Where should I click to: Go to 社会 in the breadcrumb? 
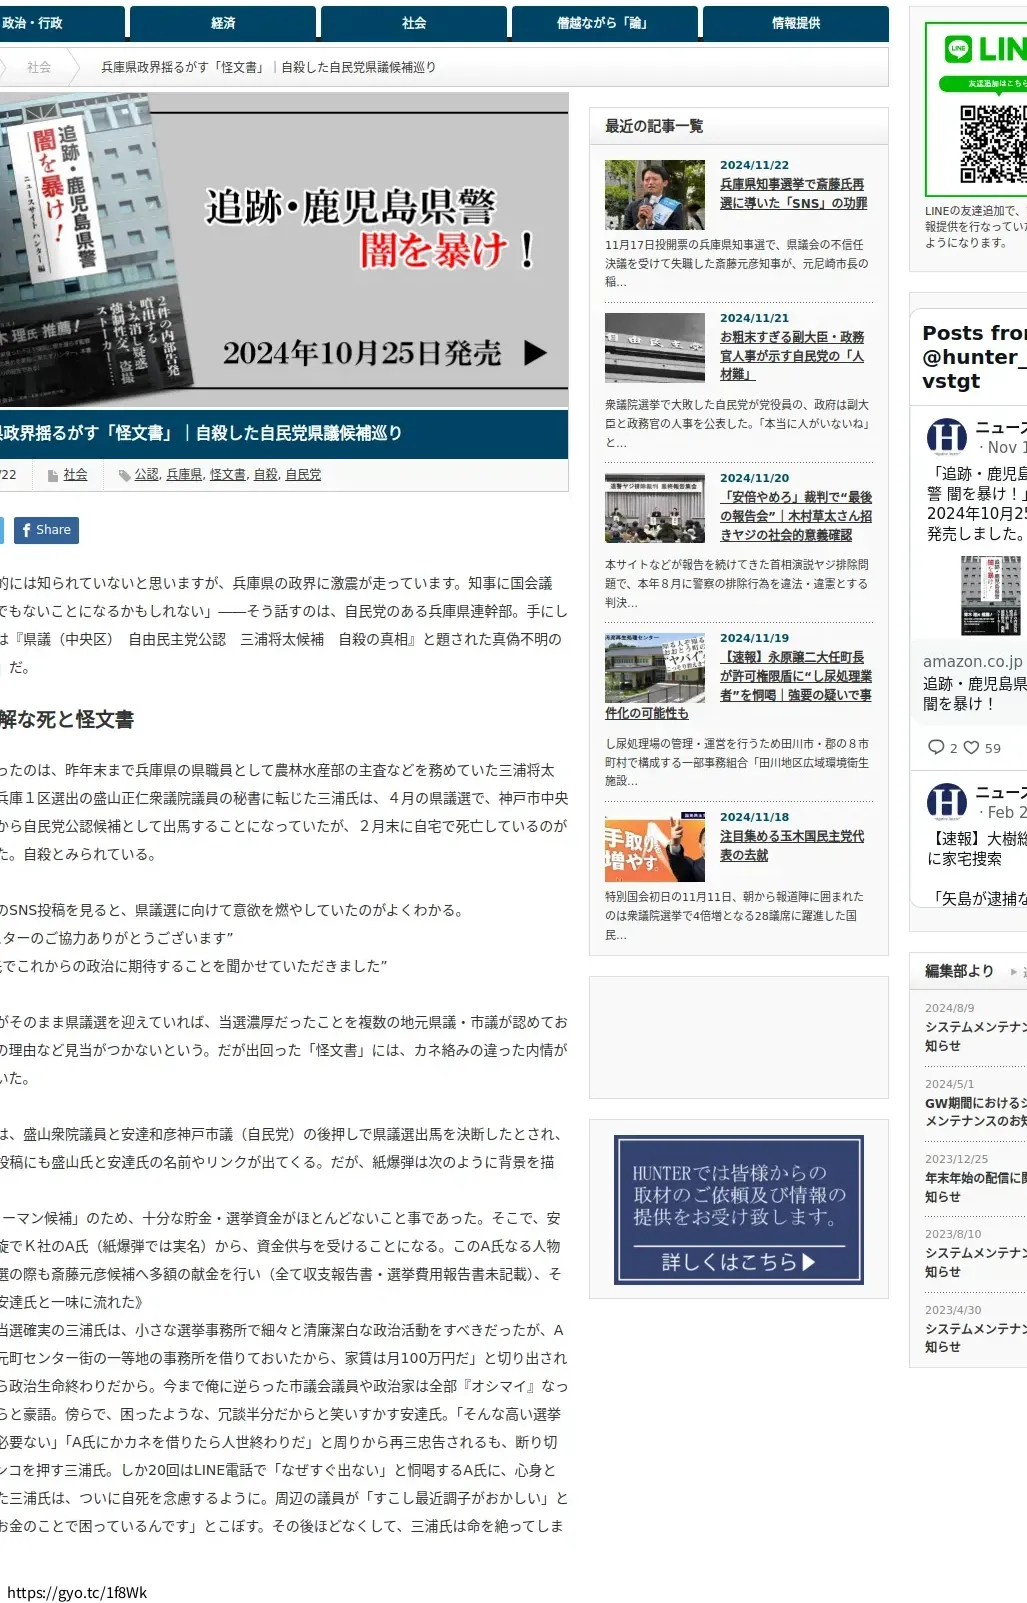pos(39,67)
